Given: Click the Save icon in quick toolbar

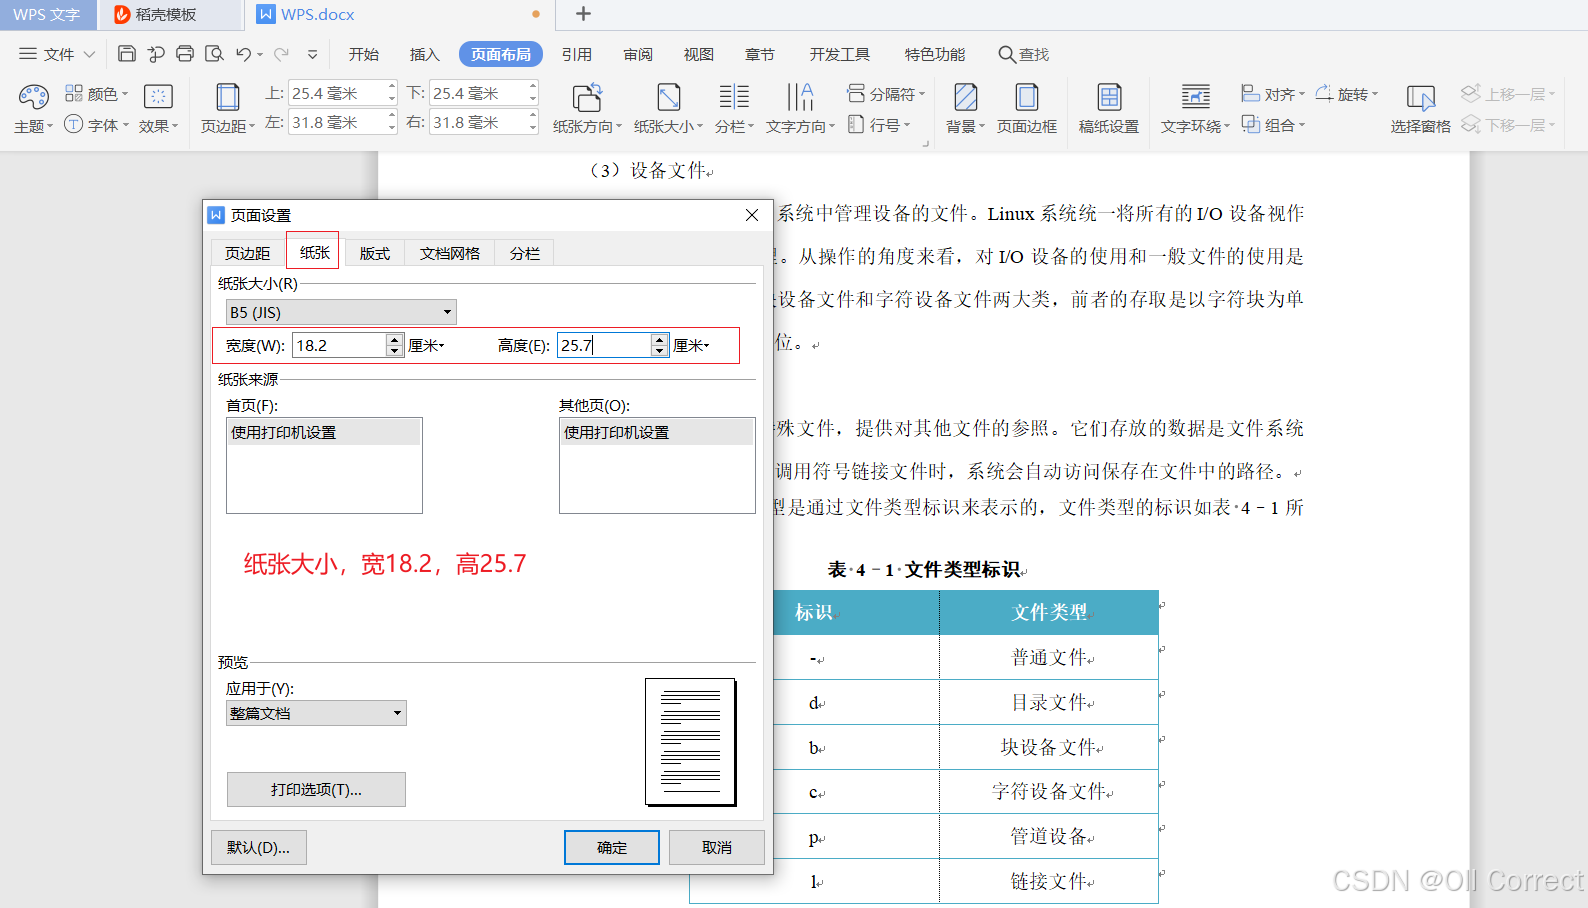Looking at the screenshot, I should [127, 54].
